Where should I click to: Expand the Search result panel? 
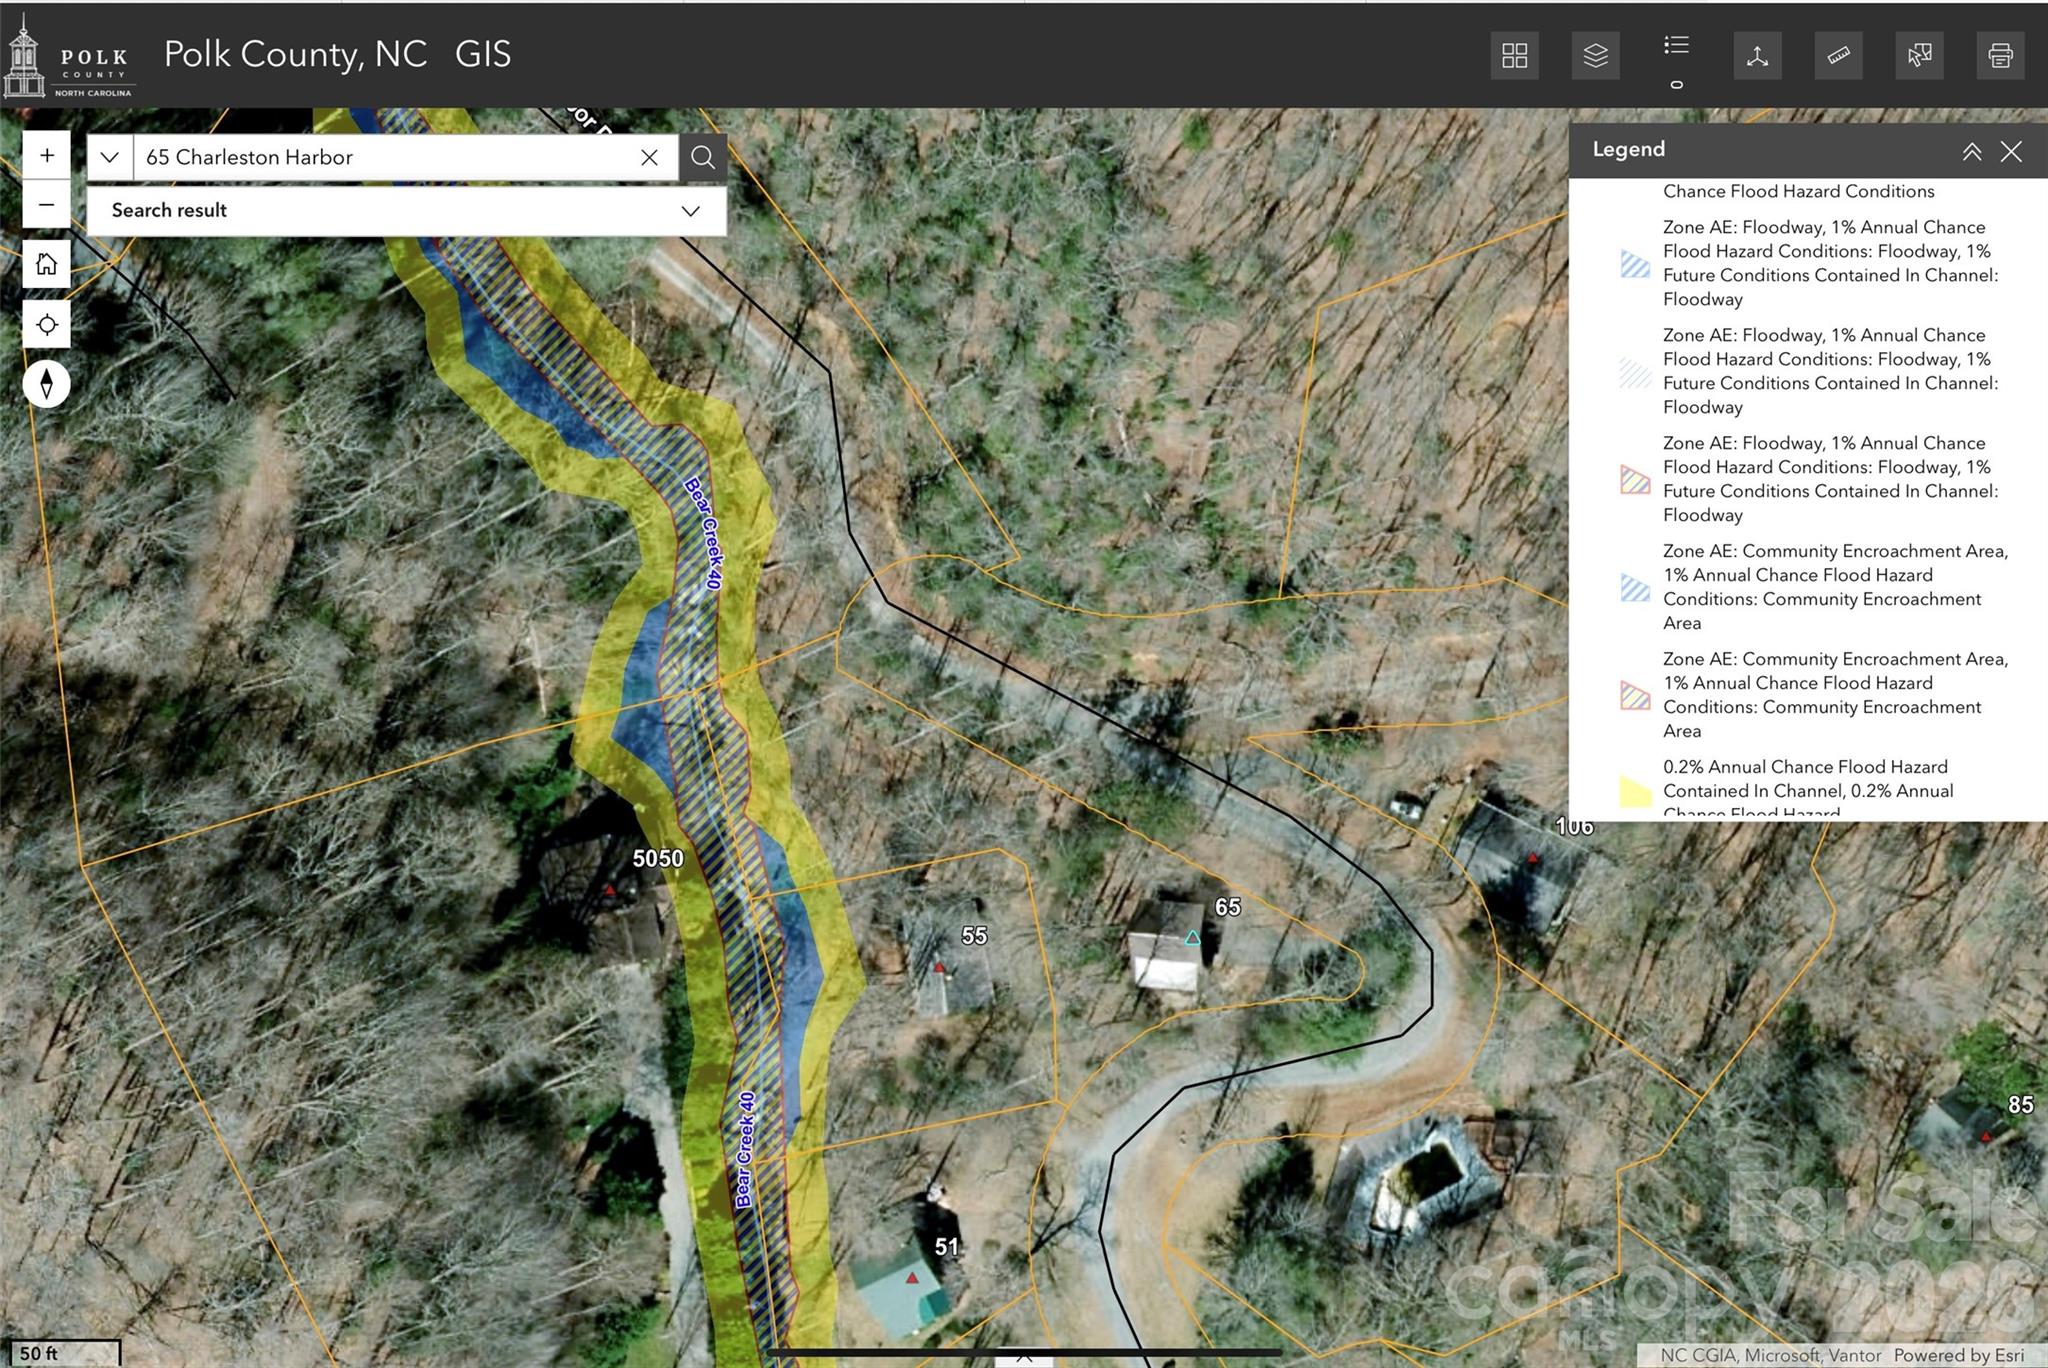[x=690, y=211]
